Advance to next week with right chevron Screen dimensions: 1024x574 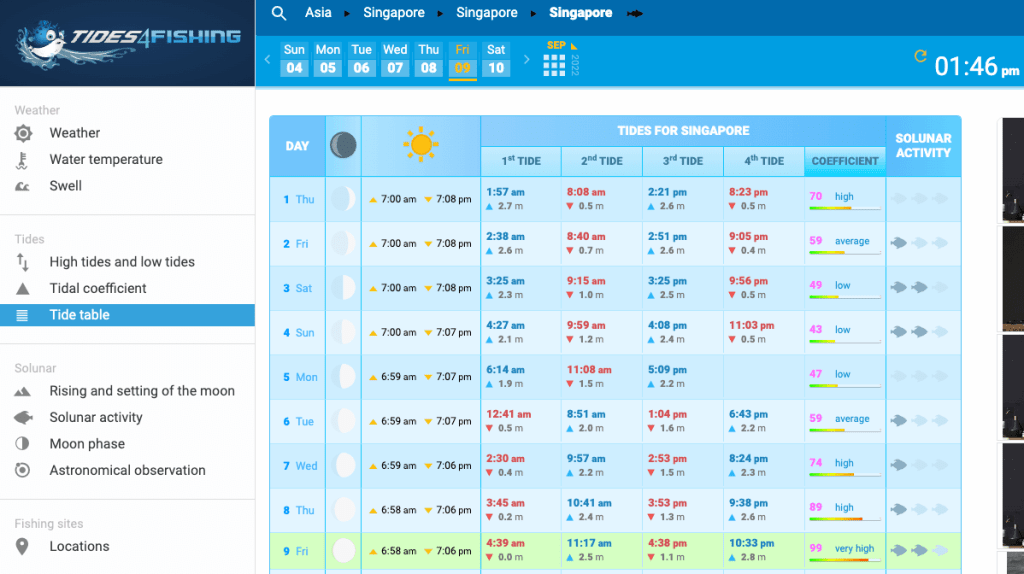[x=527, y=60]
